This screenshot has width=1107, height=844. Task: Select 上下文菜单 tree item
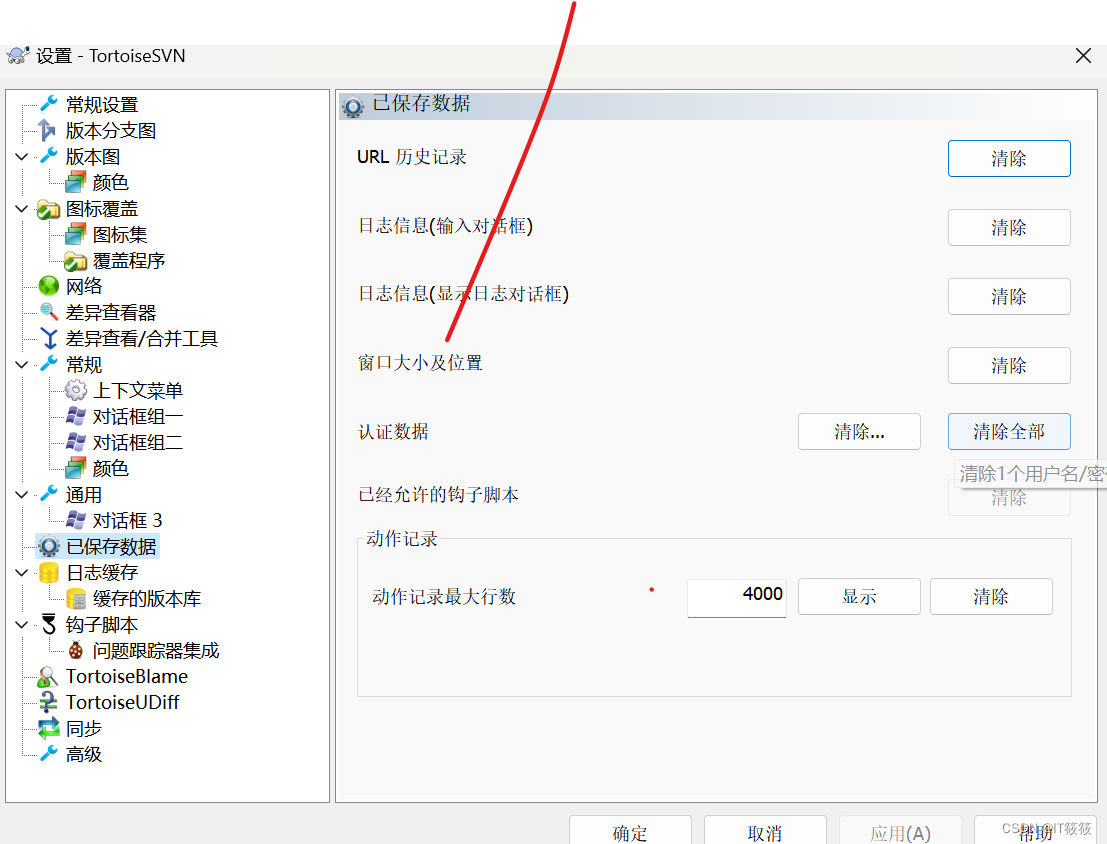pos(138,390)
